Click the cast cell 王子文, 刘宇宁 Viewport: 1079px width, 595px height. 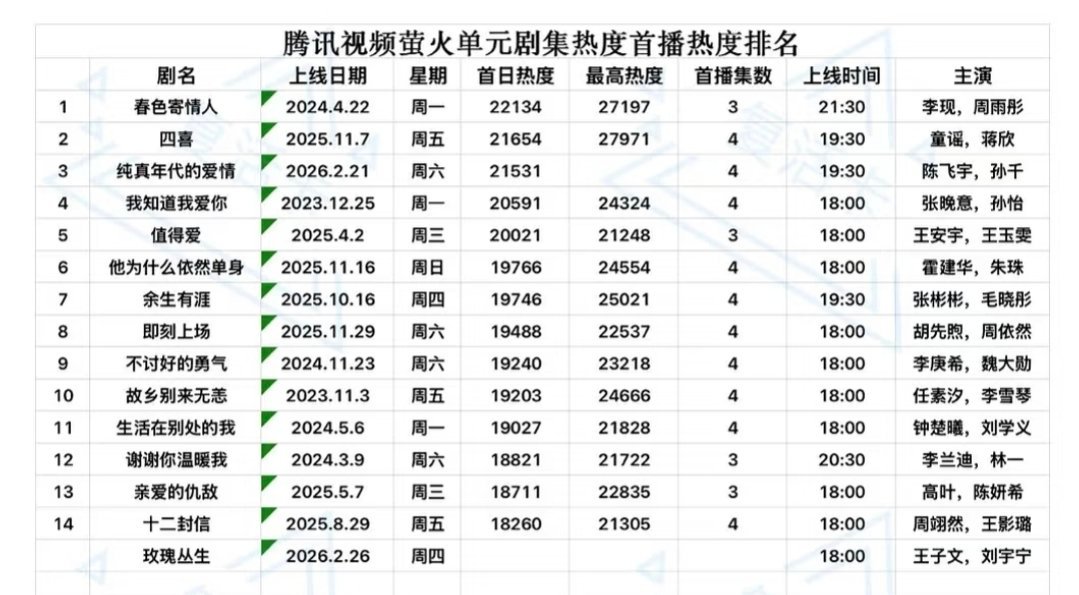click(x=972, y=556)
